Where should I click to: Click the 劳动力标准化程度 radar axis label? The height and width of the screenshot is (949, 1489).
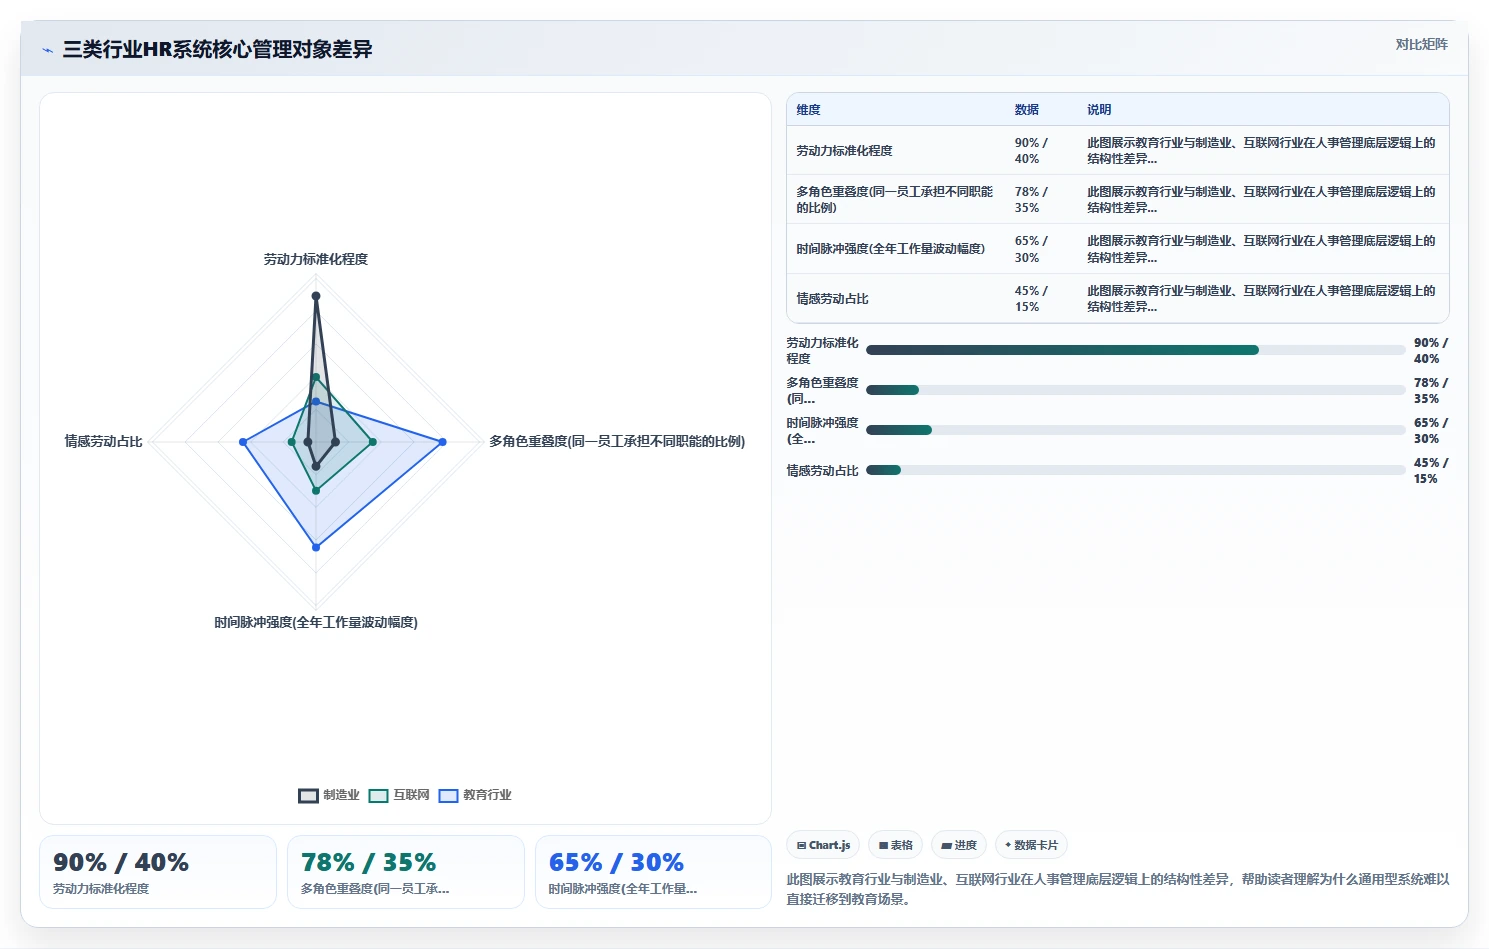coord(316,259)
